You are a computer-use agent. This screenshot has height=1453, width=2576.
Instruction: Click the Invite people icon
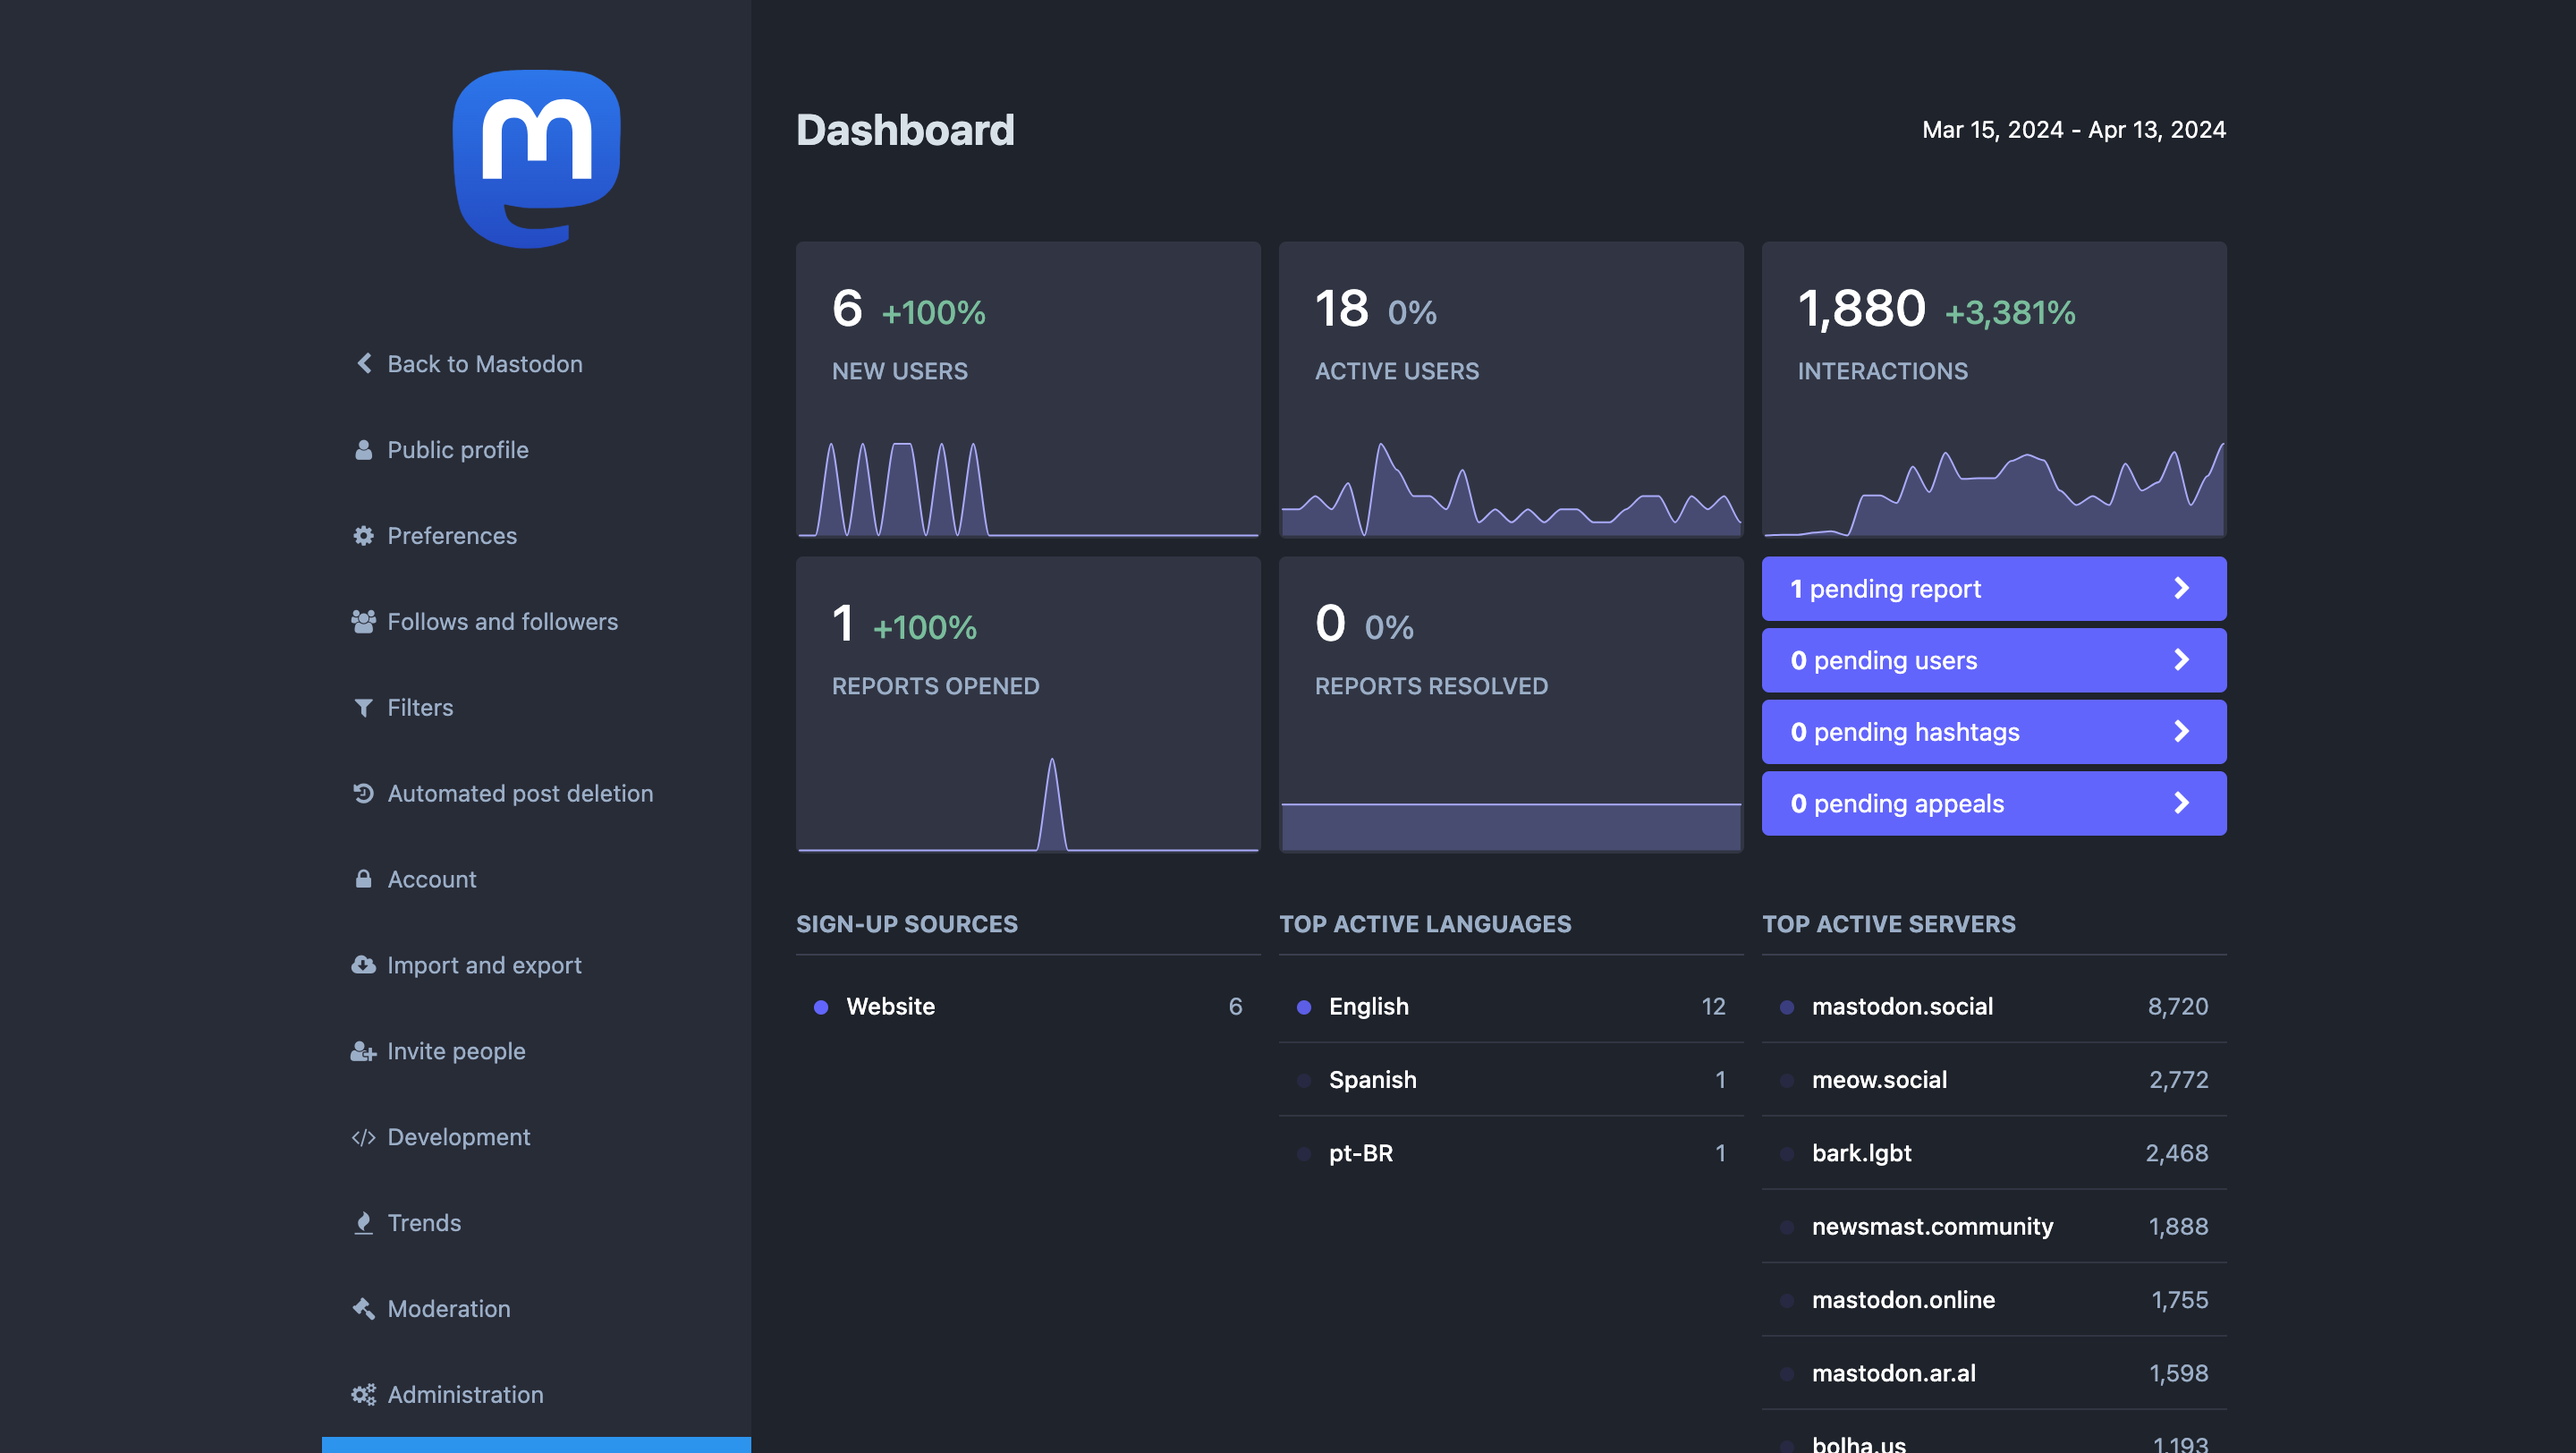(363, 1051)
